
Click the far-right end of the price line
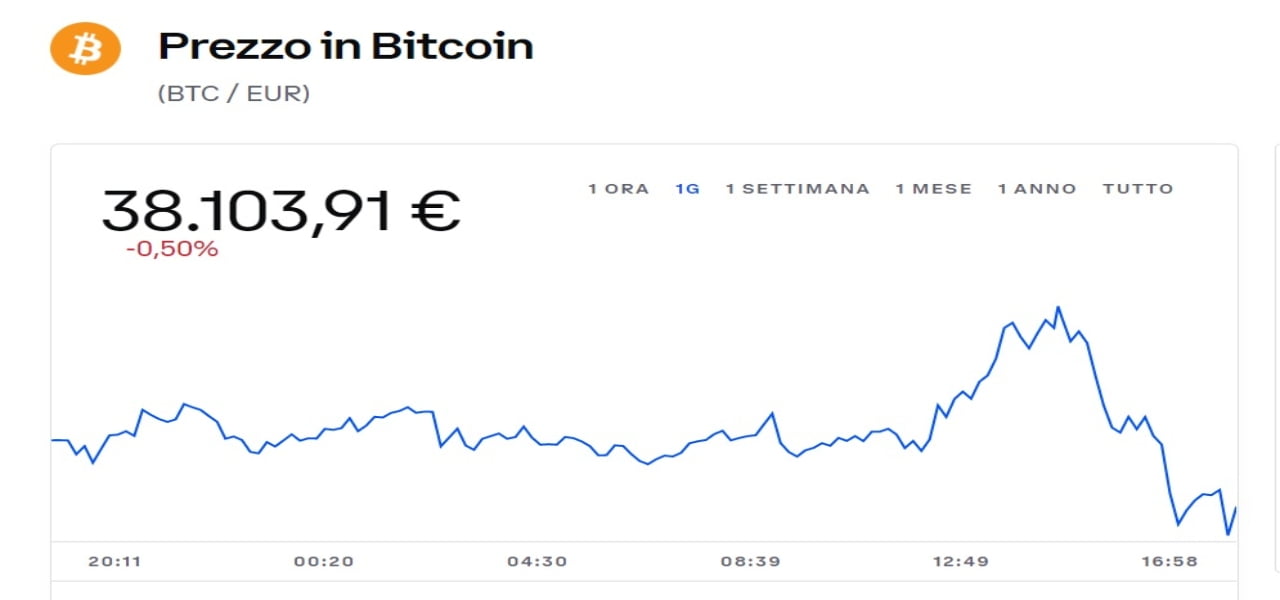(1237, 508)
